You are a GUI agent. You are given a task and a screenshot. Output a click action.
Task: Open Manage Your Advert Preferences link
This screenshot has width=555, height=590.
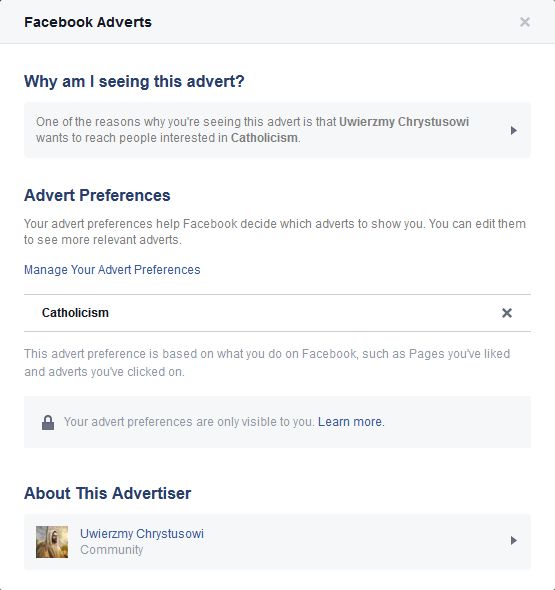(x=112, y=270)
